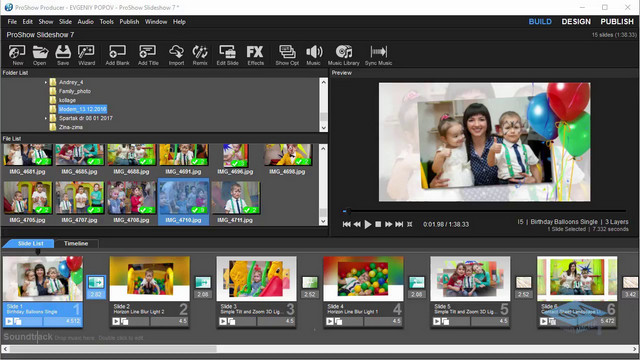Click transition icon after Slide 2
The image size is (640, 360).
point(203,282)
